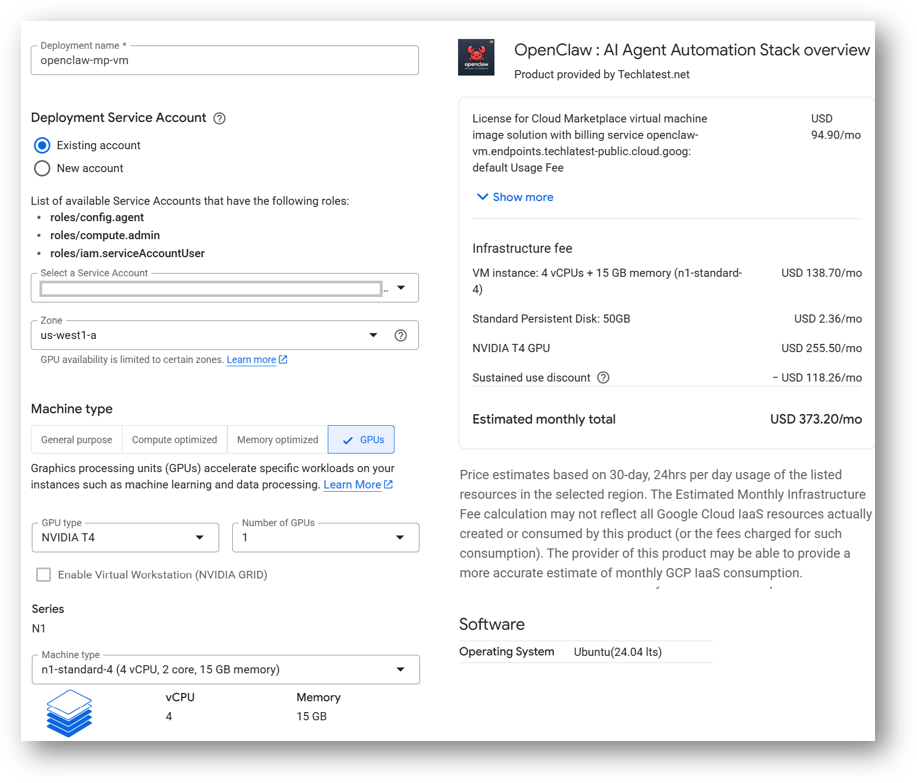Select the New account radio button

42,168
